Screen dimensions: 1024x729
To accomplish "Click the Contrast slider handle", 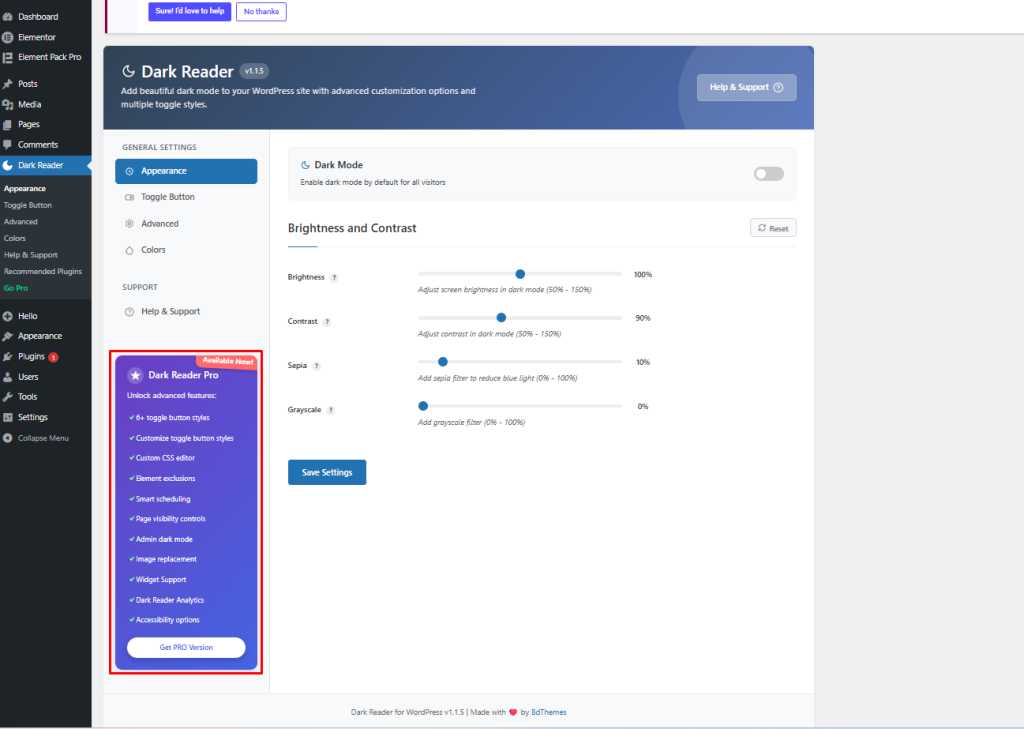I will coord(501,317).
